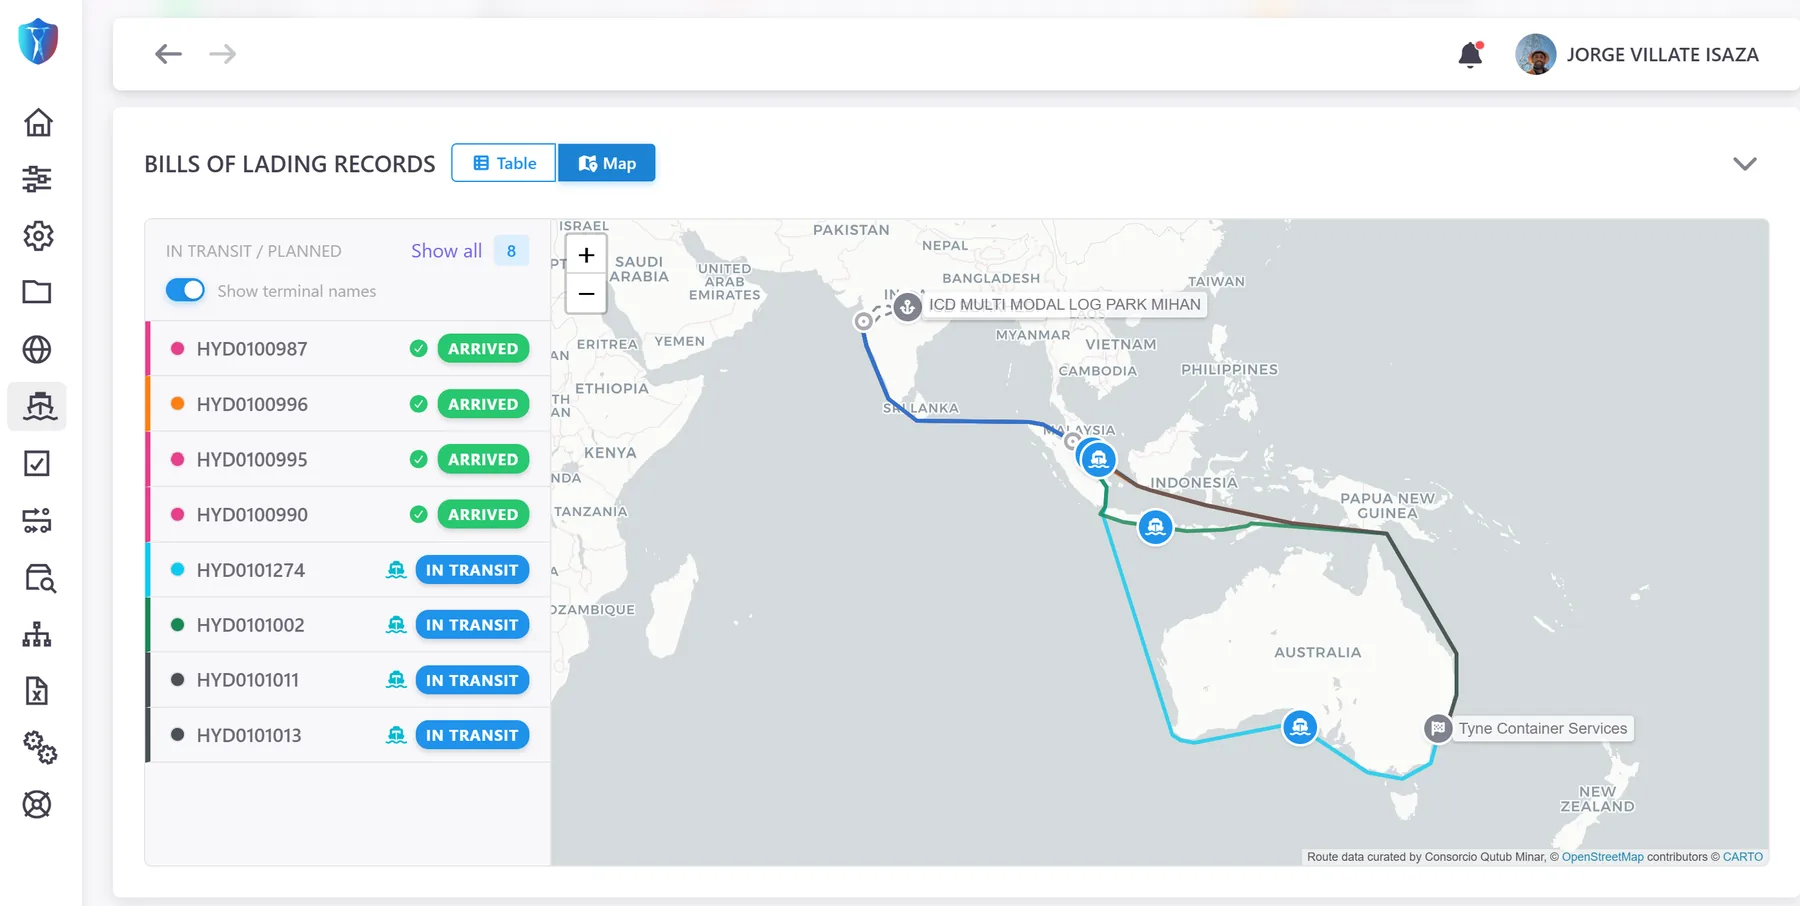Toggle Show terminal names switch
The image size is (1800, 906).
(x=185, y=290)
